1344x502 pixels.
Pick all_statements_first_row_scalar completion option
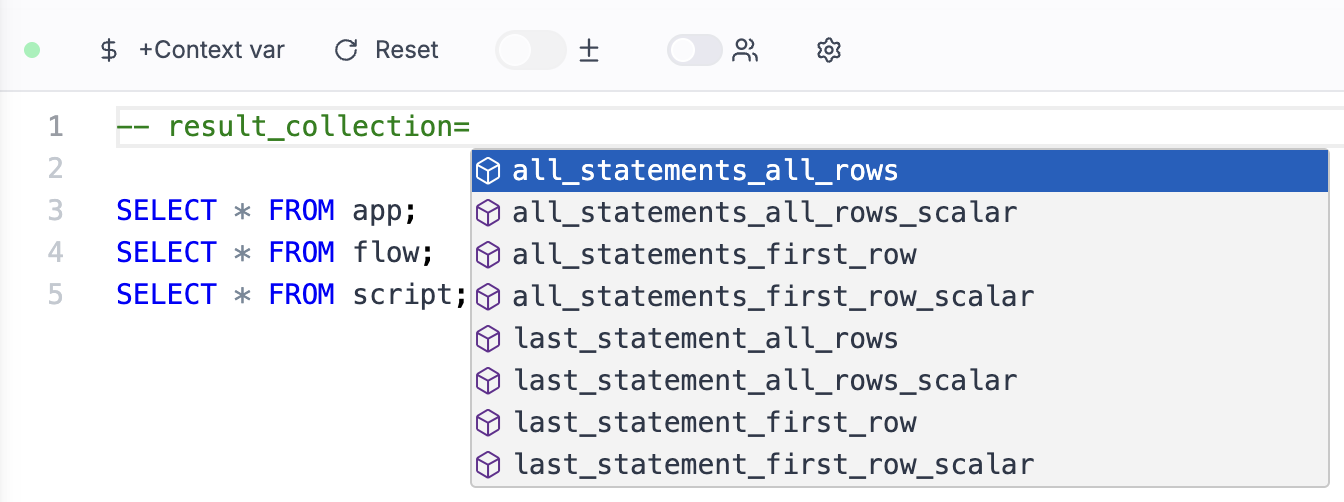click(772, 297)
